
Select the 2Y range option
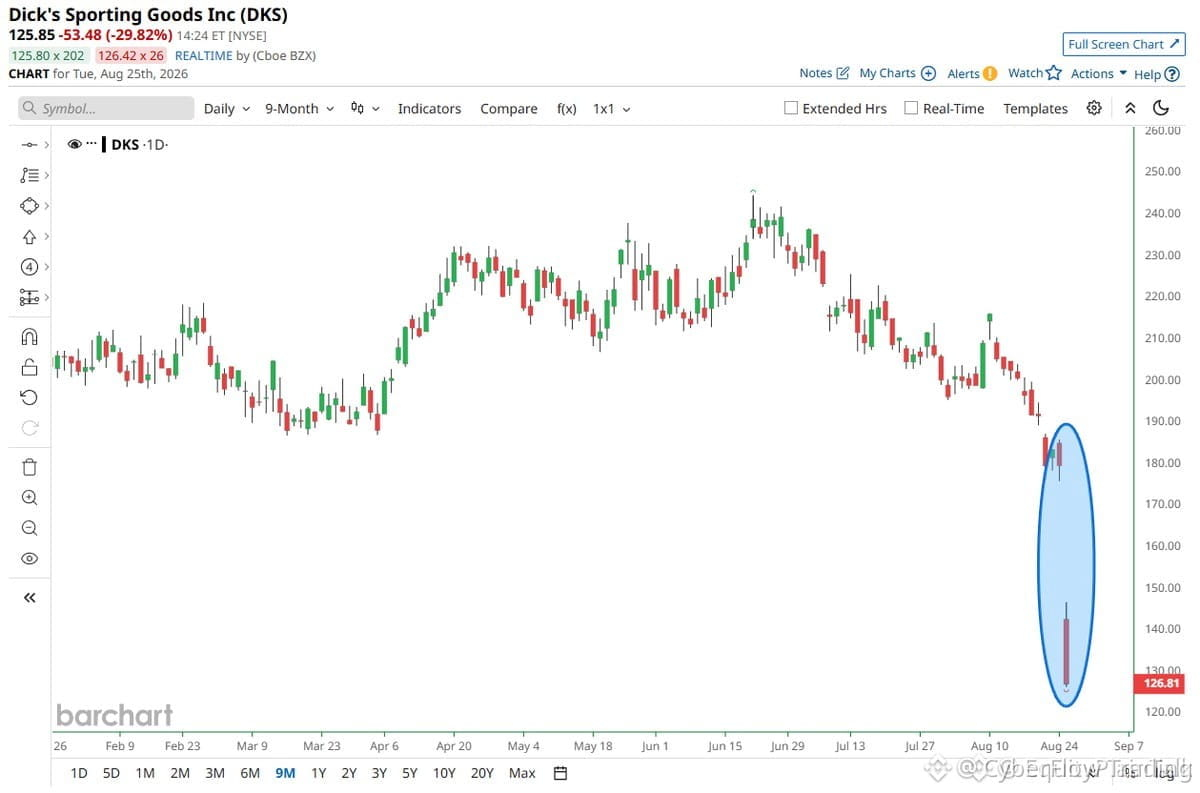click(349, 773)
